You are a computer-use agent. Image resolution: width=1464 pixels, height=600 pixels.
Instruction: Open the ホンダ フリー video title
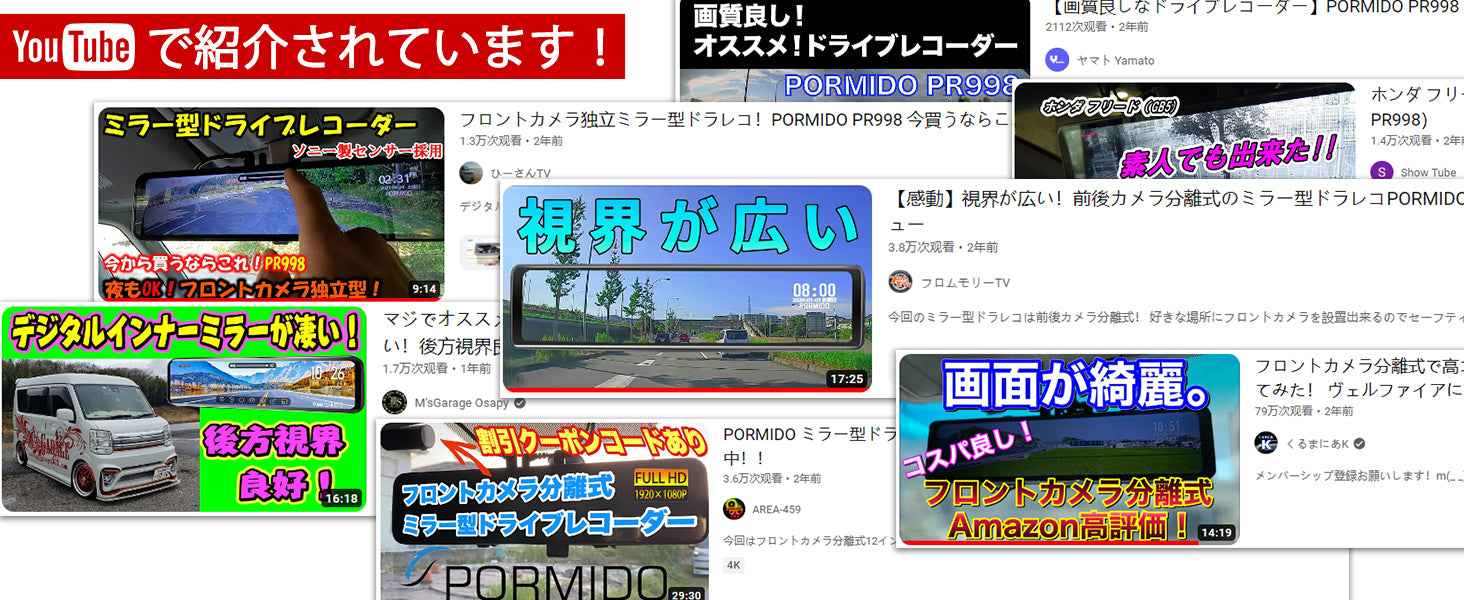(x=1417, y=106)
